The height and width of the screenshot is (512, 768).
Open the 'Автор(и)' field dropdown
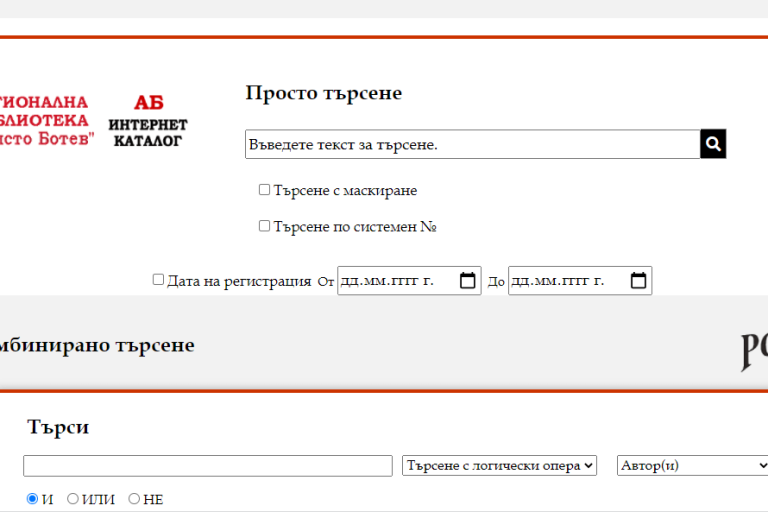pos(692,466)
